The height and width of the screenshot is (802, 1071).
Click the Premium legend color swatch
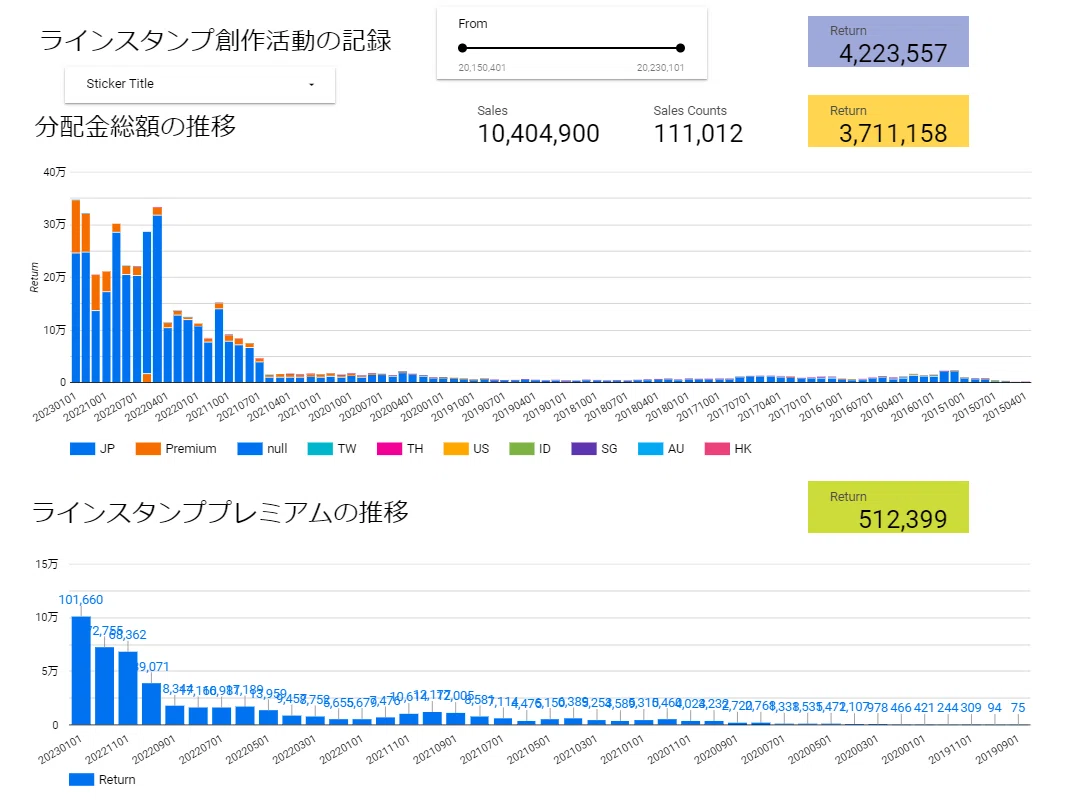pos(148,449)
